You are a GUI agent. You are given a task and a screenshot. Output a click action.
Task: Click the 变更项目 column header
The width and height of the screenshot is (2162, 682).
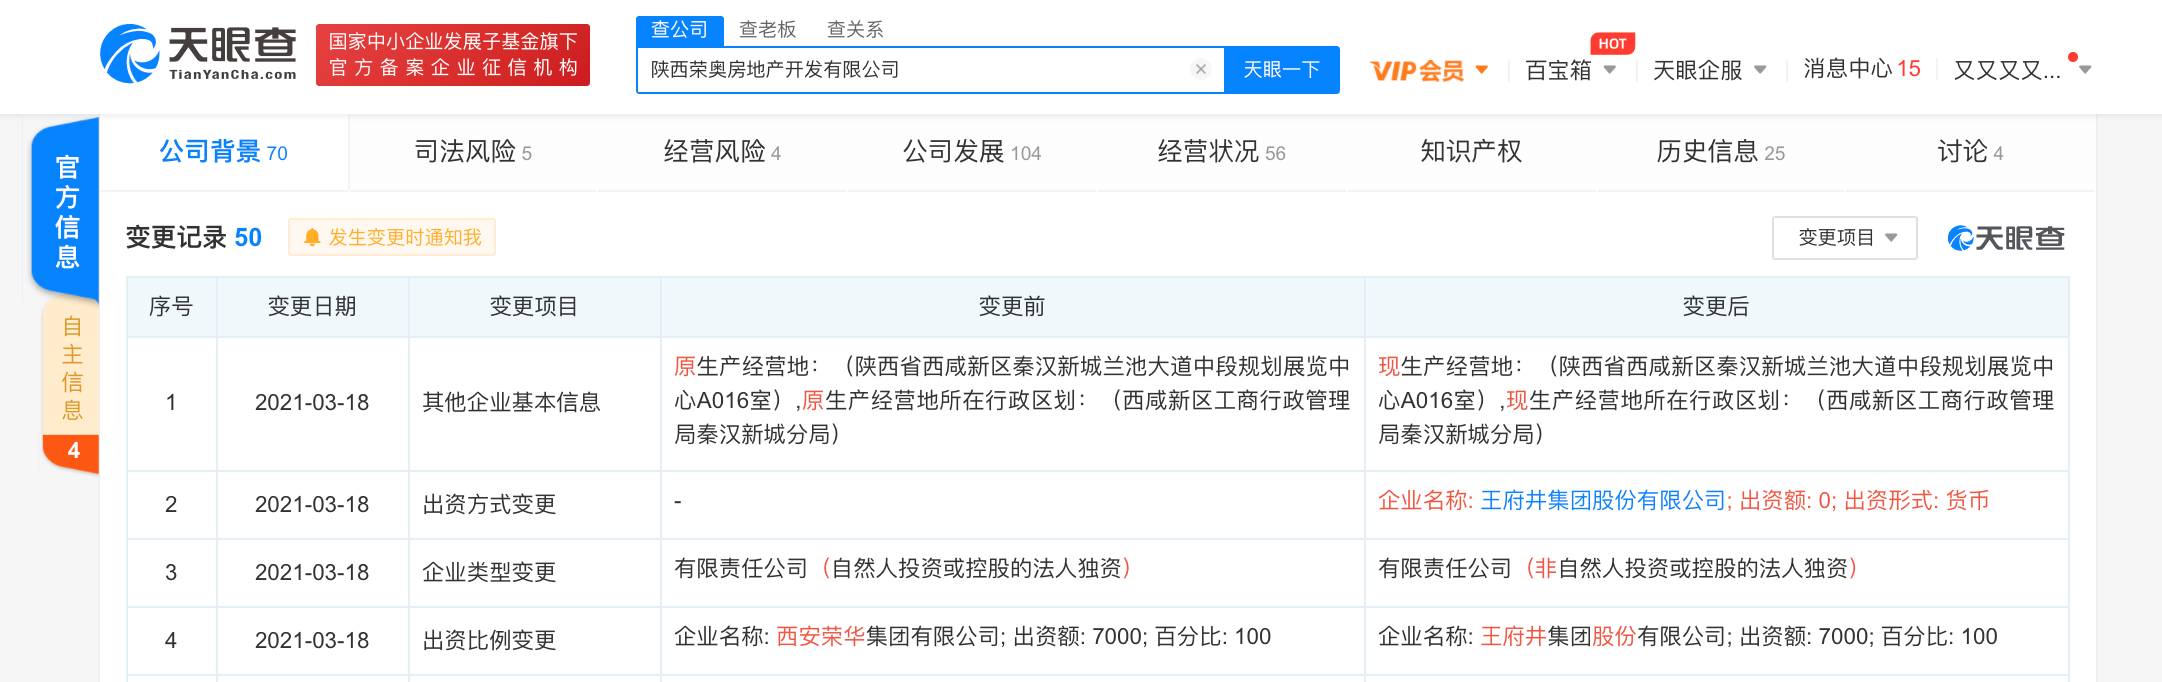click(534, 307)
